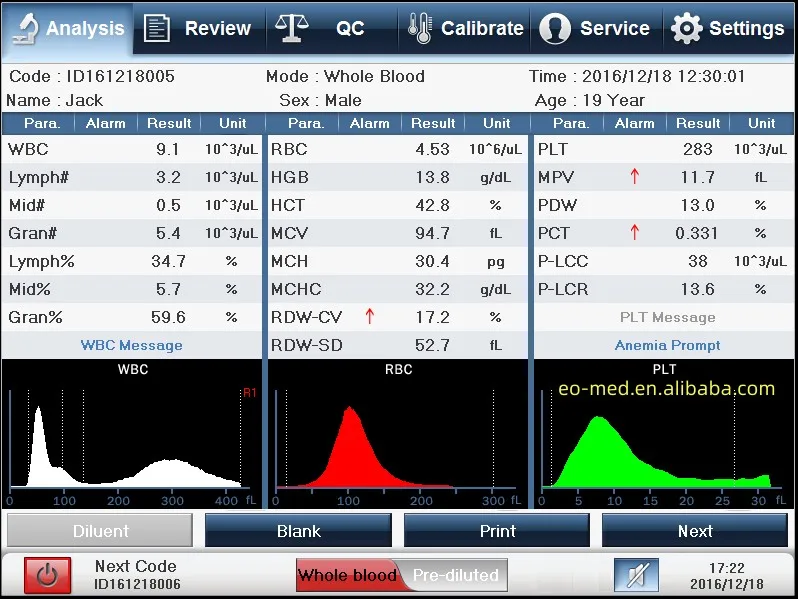Click the MPV value 11.7
Screen dimensions: 798x599
(698, 177)
